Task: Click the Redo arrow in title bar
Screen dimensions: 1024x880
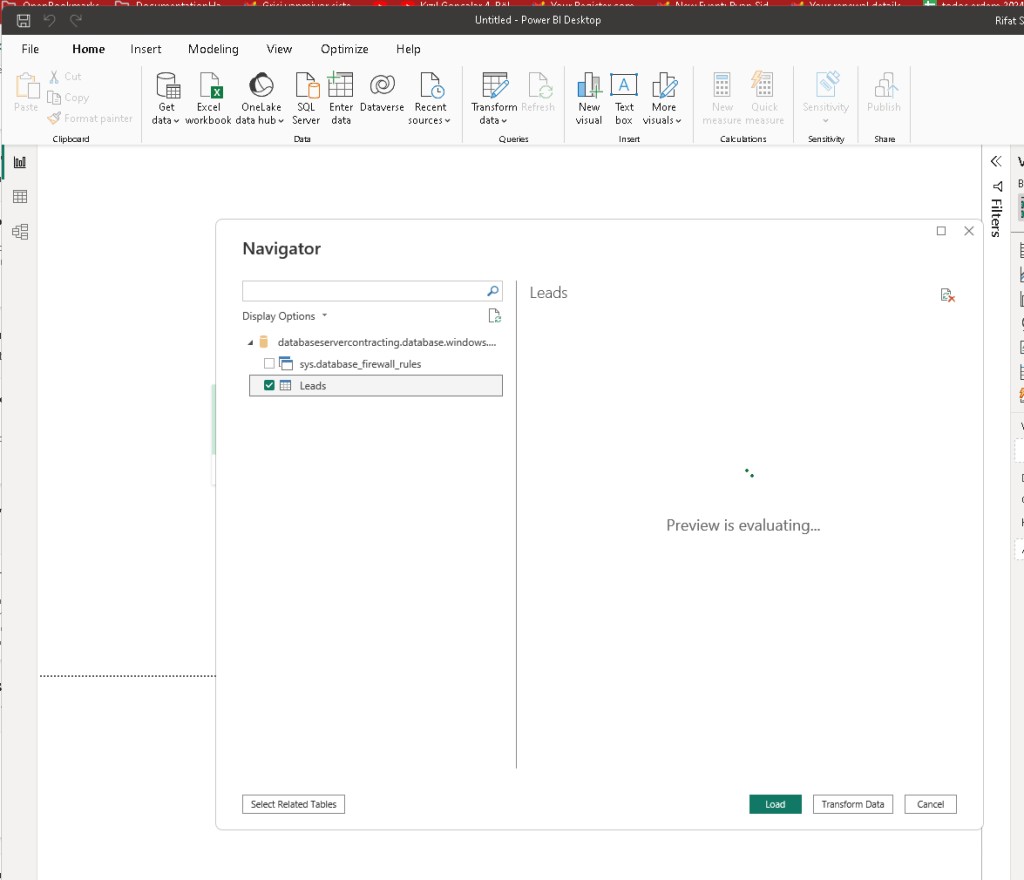Action: pos(76,20)
